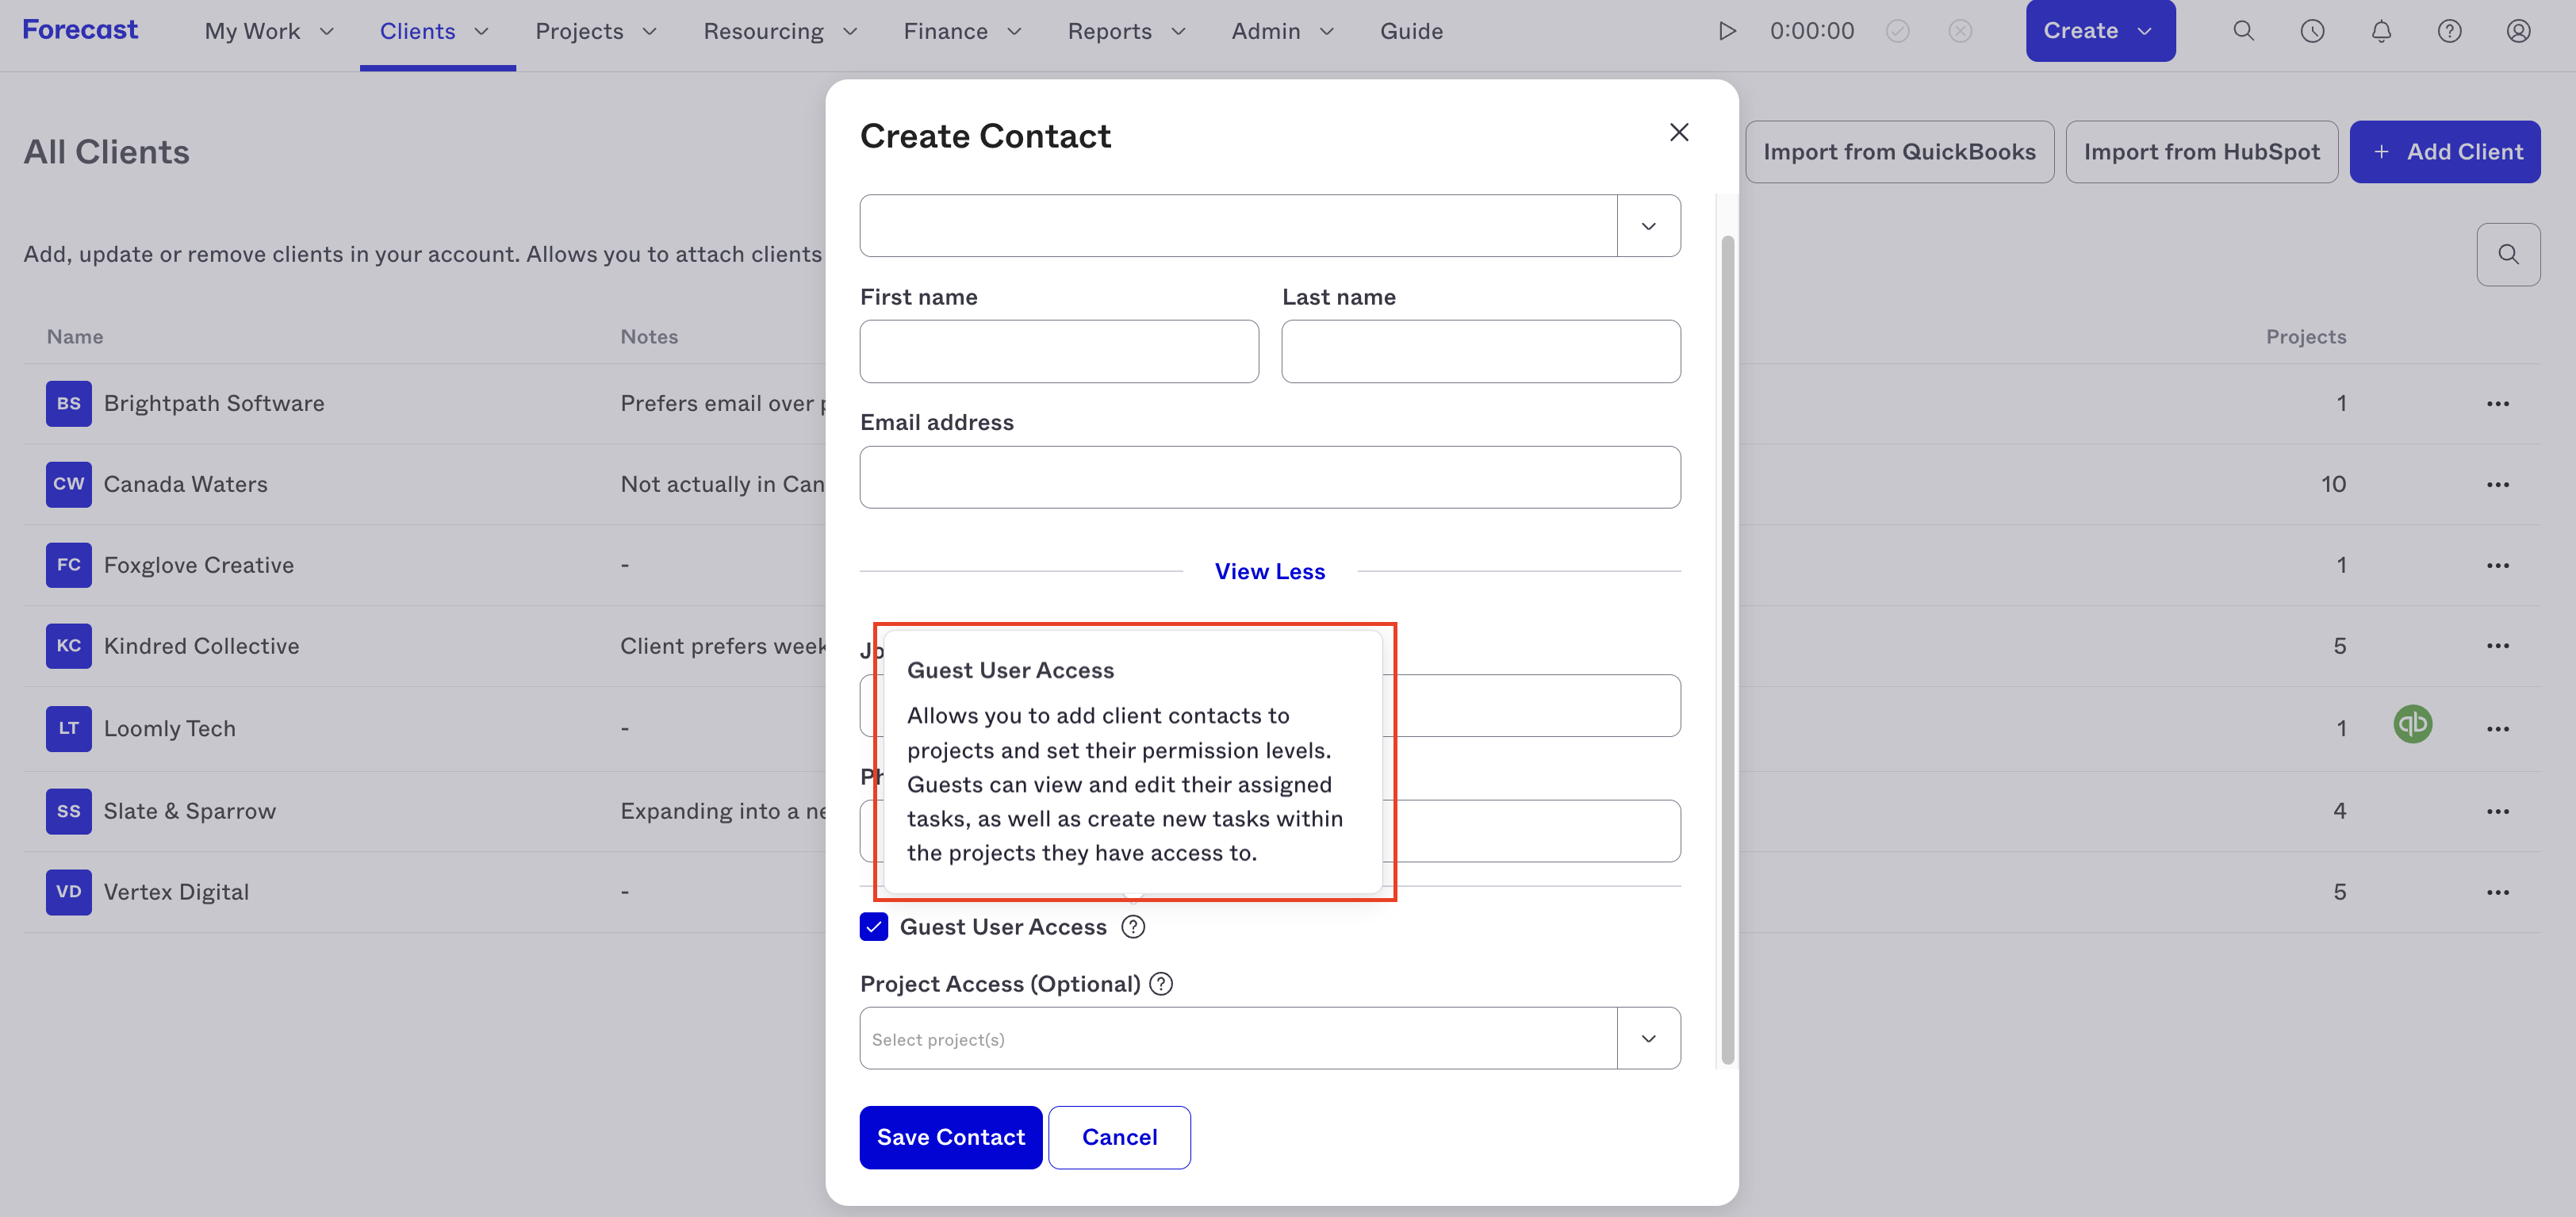Viewport: 2576px width, 1217px height.
Task: Expand the client selector dropdown arrow
Action: (1648, 226)
